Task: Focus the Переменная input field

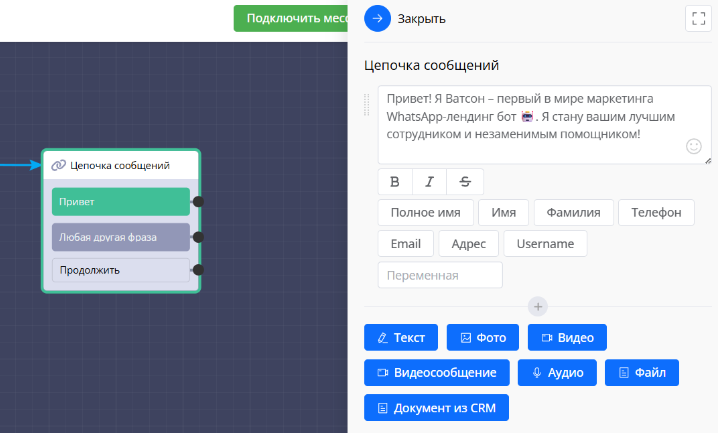Action: click(x=440, y=275)
